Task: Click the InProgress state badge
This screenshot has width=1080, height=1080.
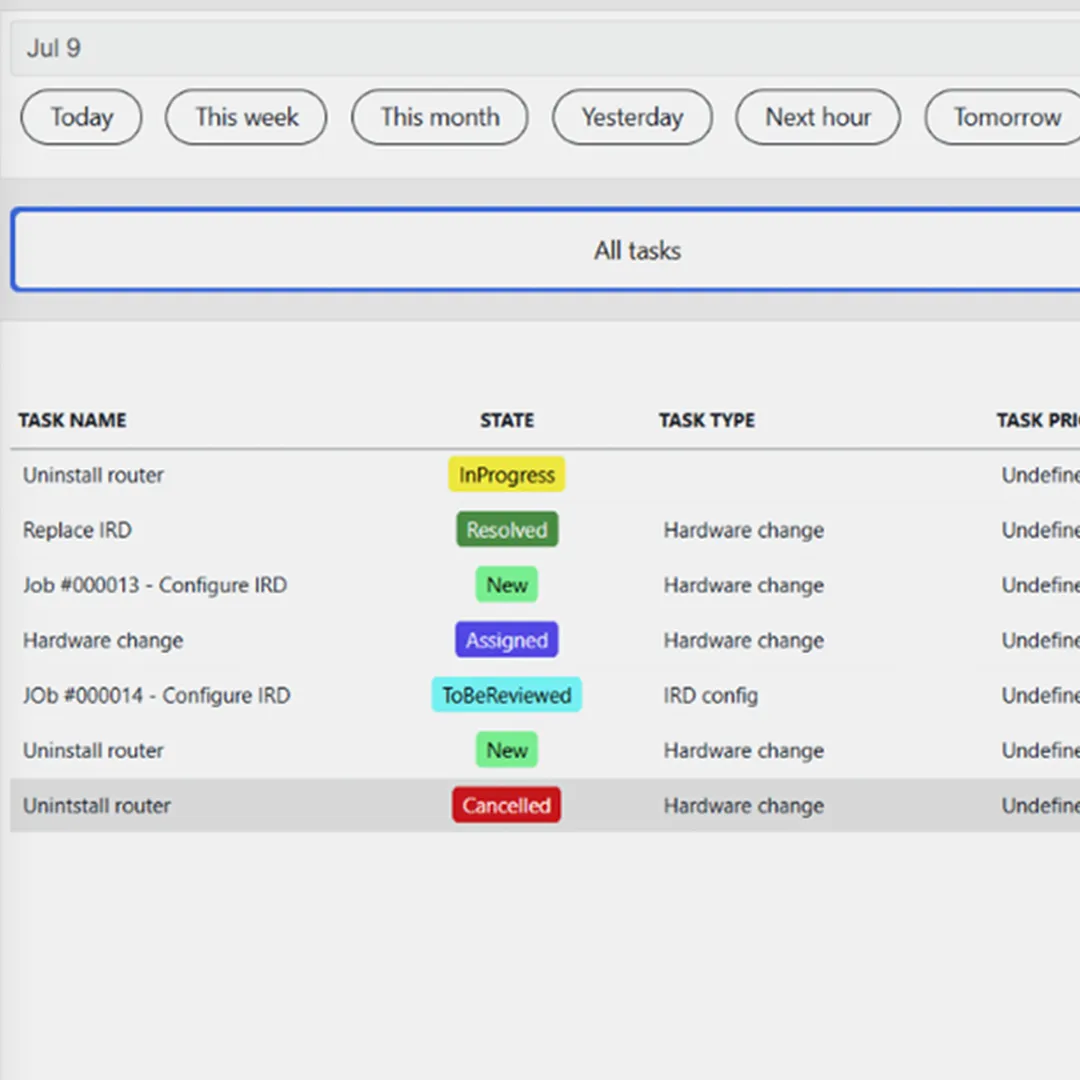Action: 507,475
